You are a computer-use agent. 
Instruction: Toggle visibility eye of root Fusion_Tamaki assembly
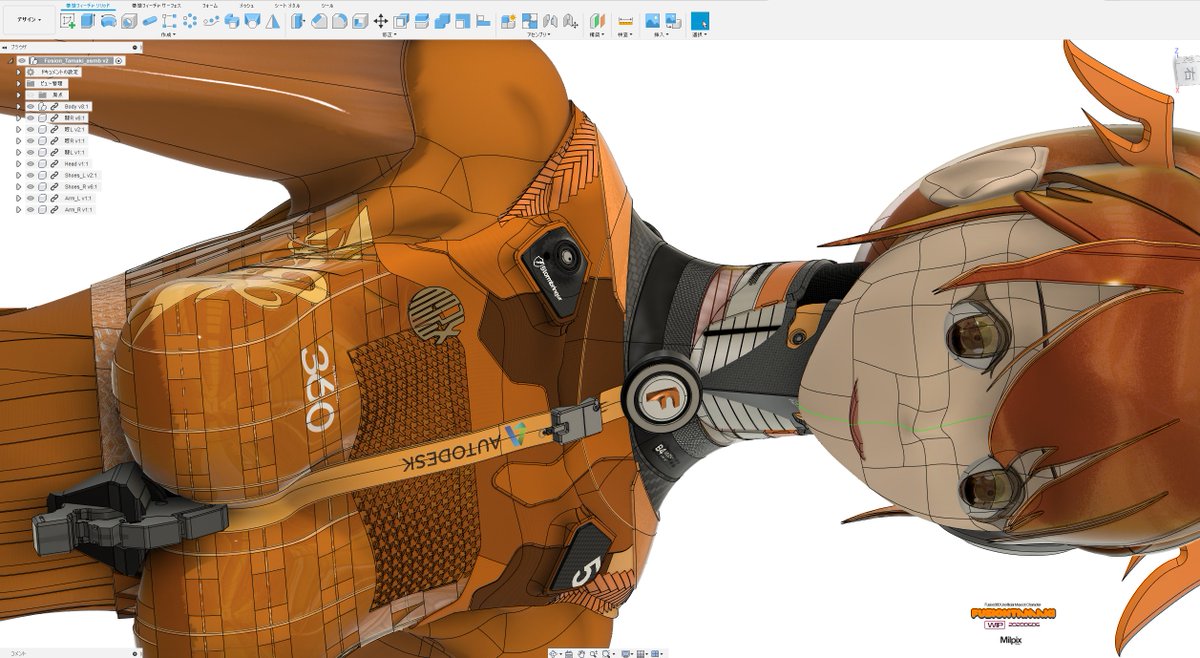tap(23, 61)
